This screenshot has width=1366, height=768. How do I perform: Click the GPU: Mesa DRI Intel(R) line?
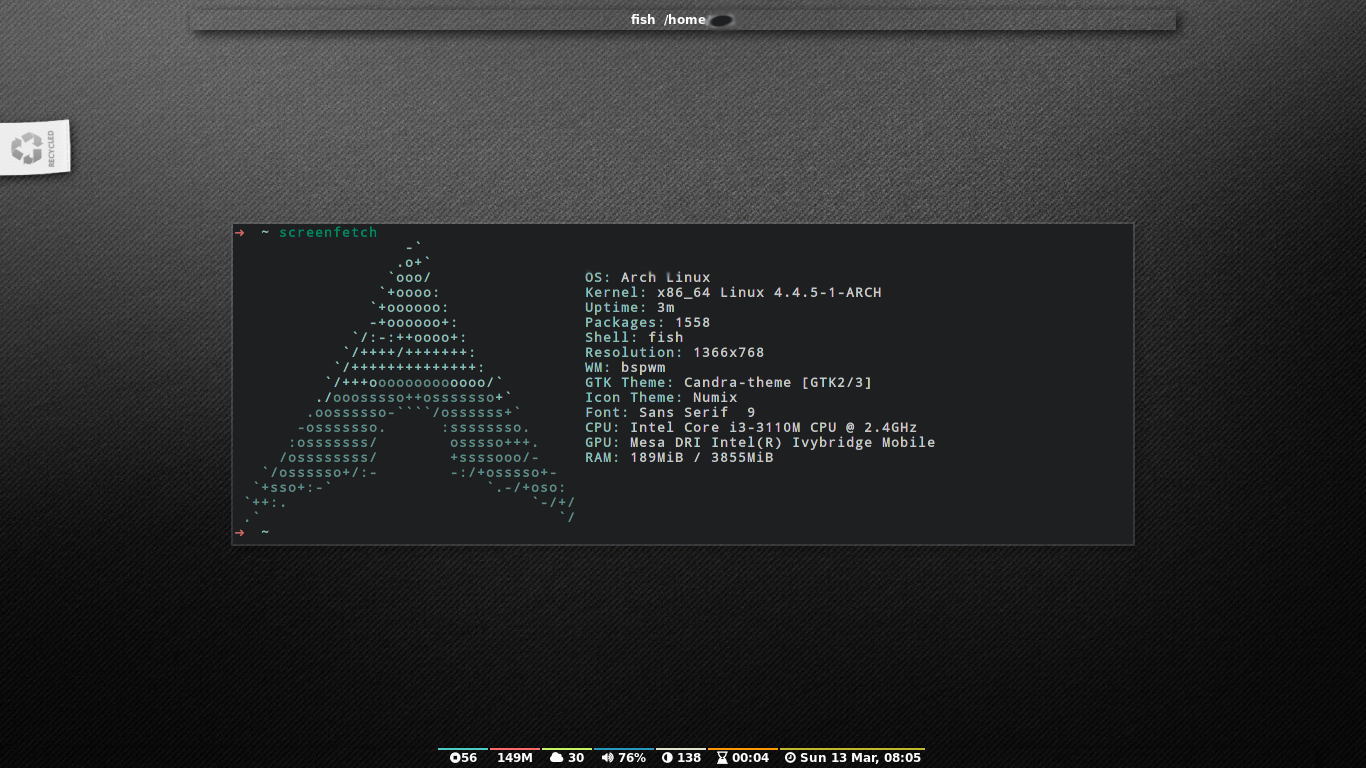(760, 442)
